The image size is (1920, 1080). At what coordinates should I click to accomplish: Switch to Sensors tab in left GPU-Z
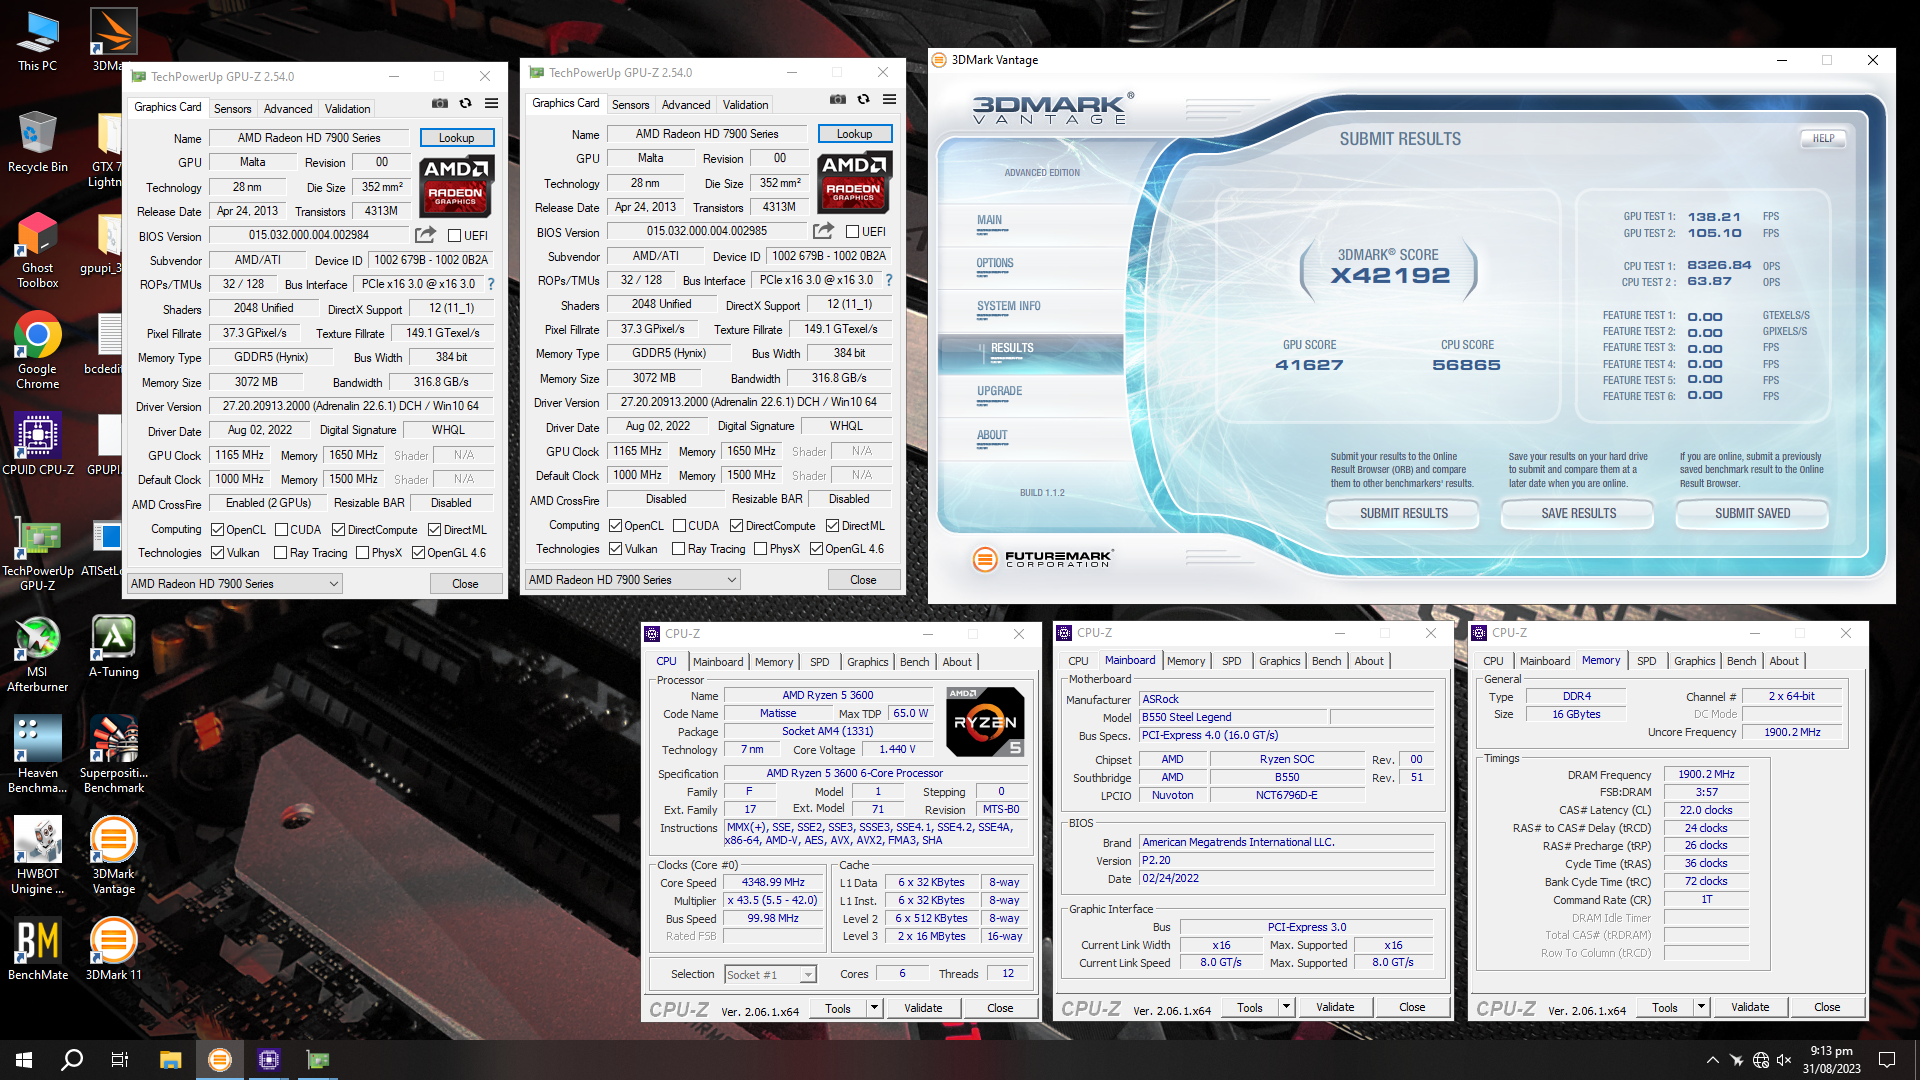(232, 108)
